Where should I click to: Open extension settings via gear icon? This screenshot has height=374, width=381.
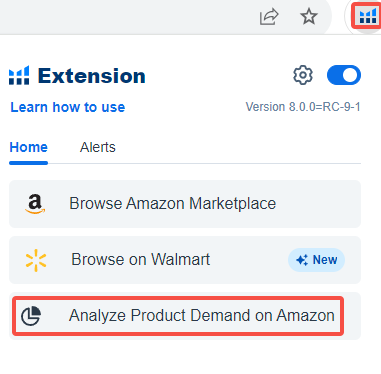(303, 75)
